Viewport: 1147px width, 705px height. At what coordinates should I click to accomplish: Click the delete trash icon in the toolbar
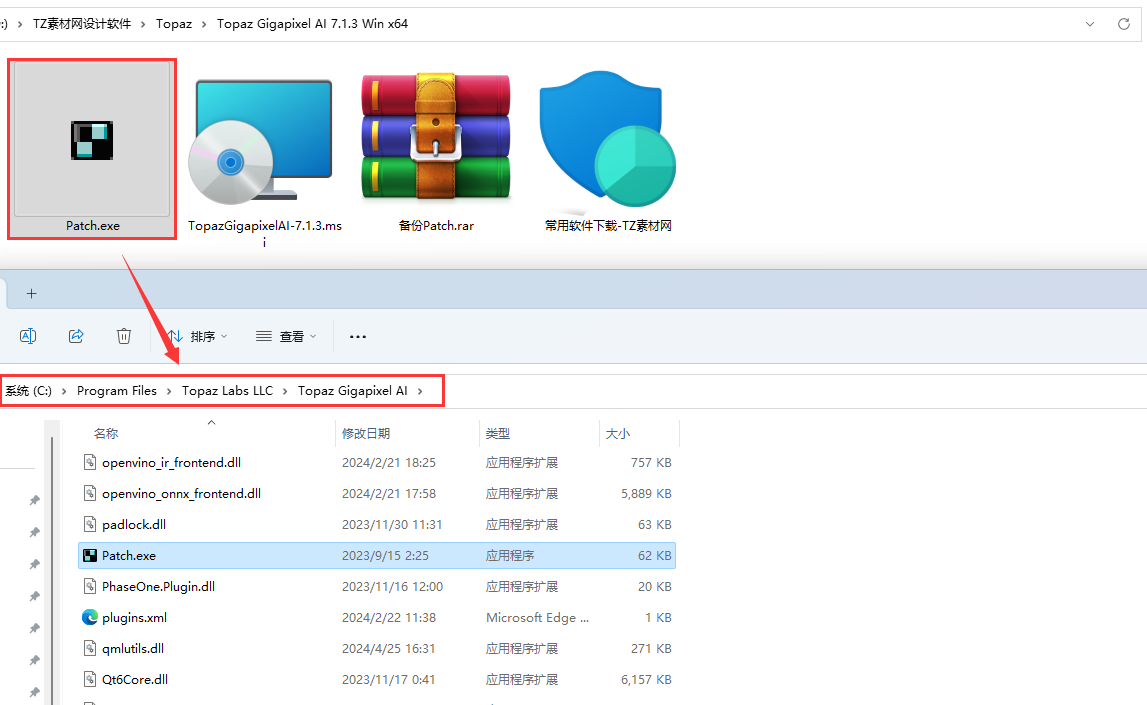(x=124, y=336)
